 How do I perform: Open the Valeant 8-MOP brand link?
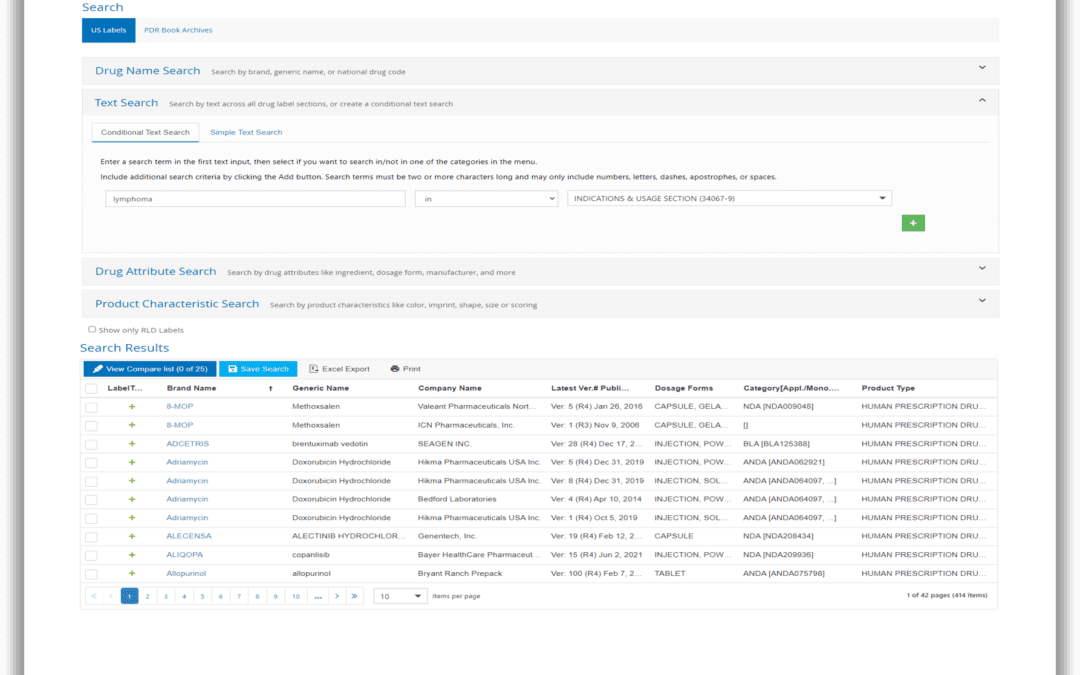pyautogui.click(x=180, y=406)
